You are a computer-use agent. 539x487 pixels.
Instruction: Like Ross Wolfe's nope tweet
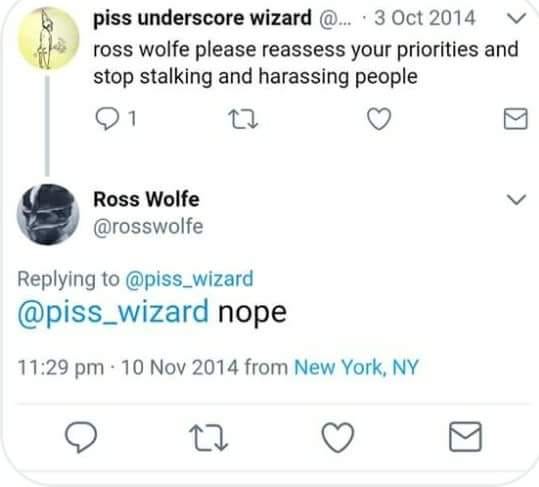click(338, 437)
